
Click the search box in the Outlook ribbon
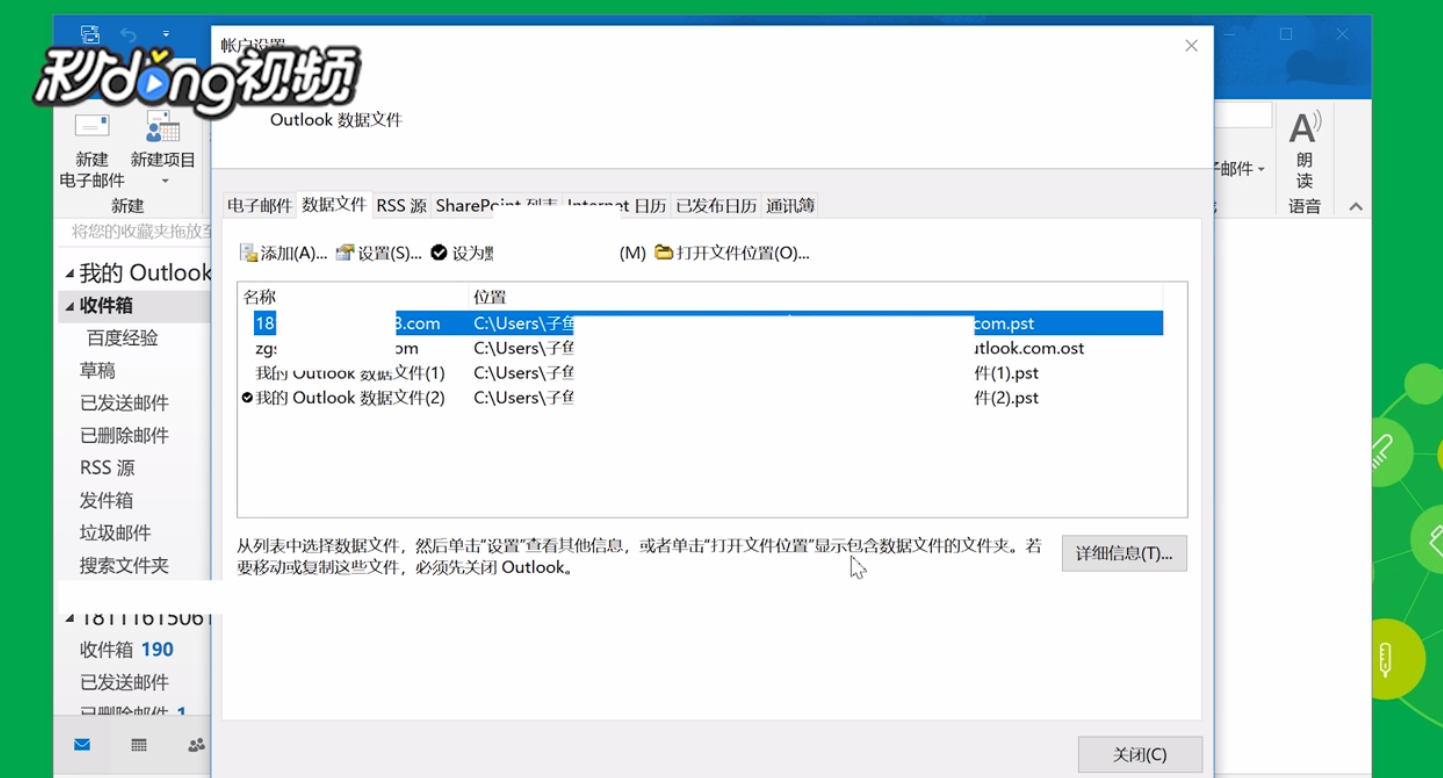coord(1243,115)
